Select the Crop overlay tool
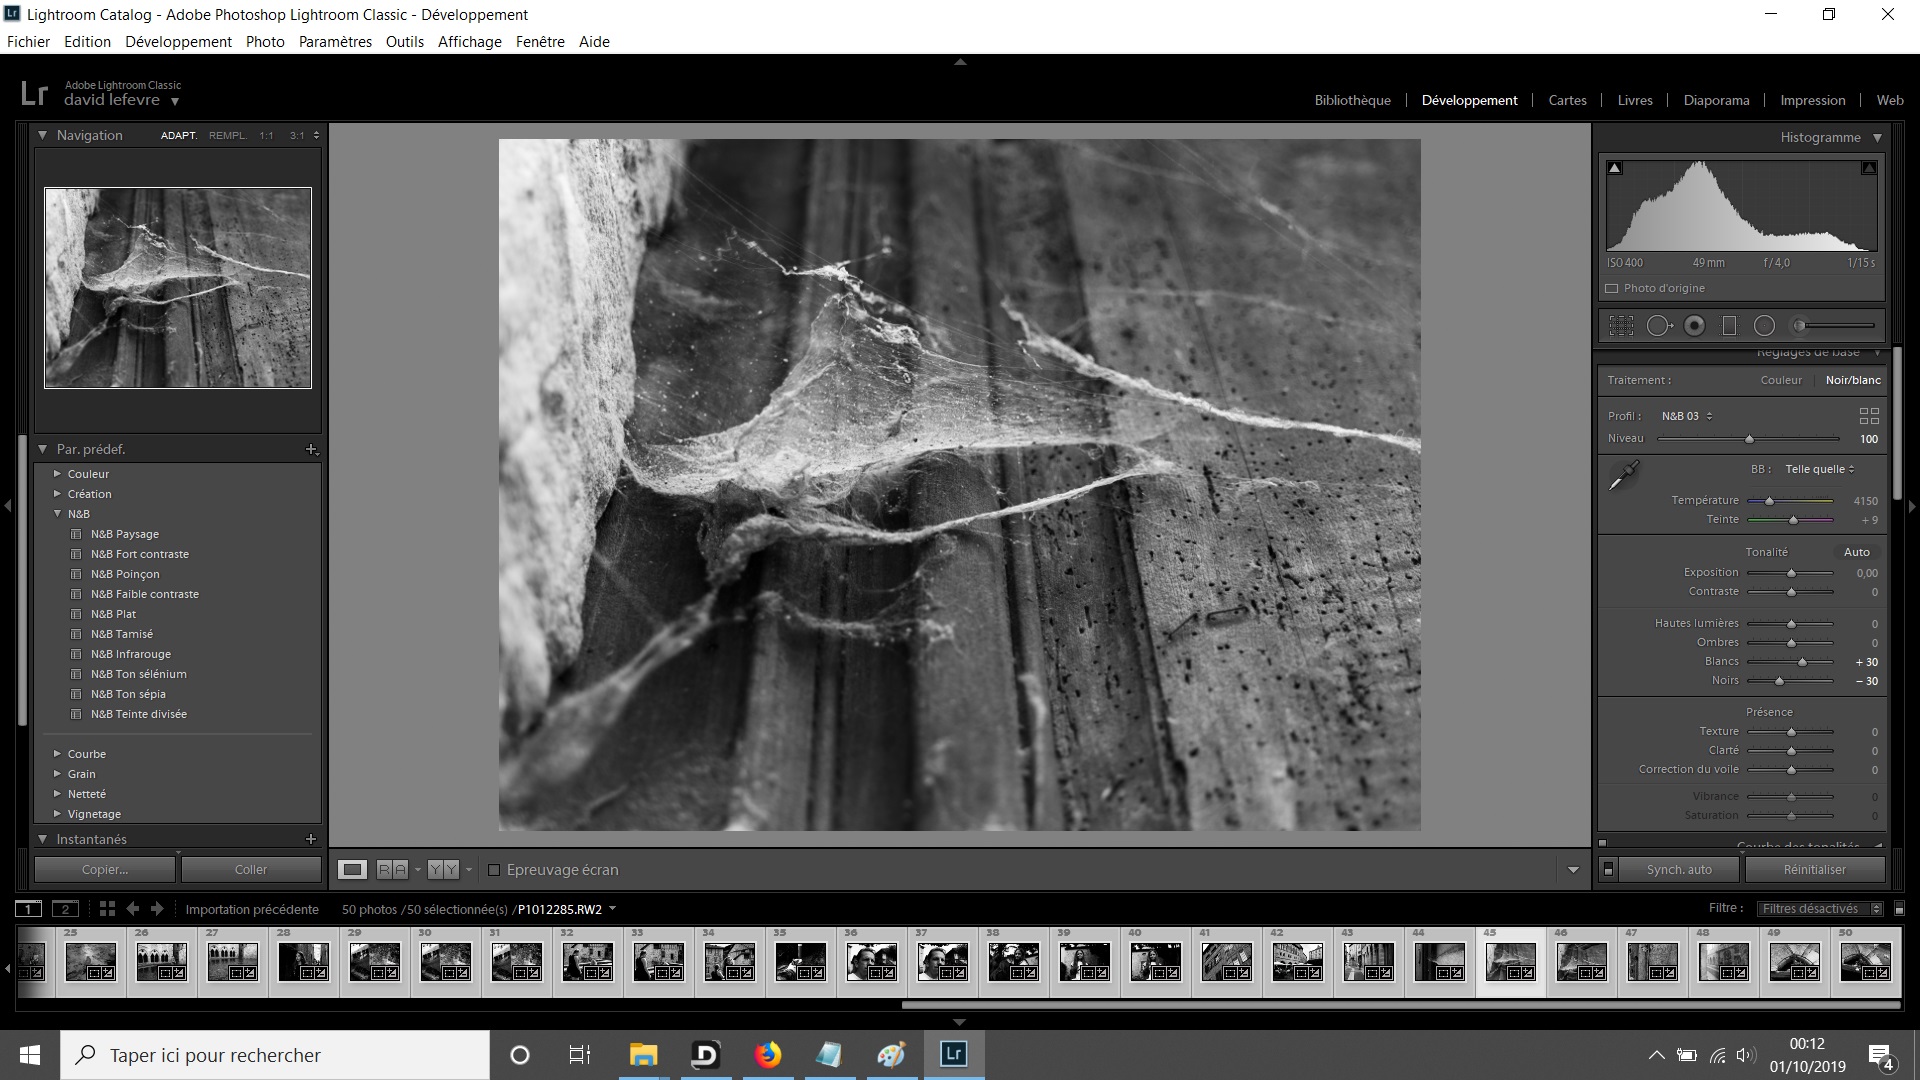The height and width of the screenshot is (1080, 1920). (1621, 326)
